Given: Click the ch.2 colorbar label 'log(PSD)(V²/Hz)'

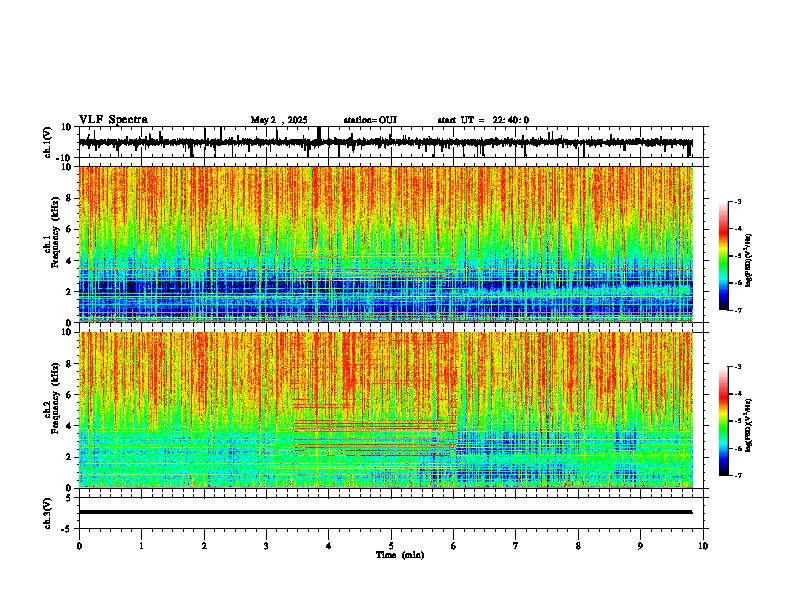Looking at the screenshot, I should click(749, 424).
